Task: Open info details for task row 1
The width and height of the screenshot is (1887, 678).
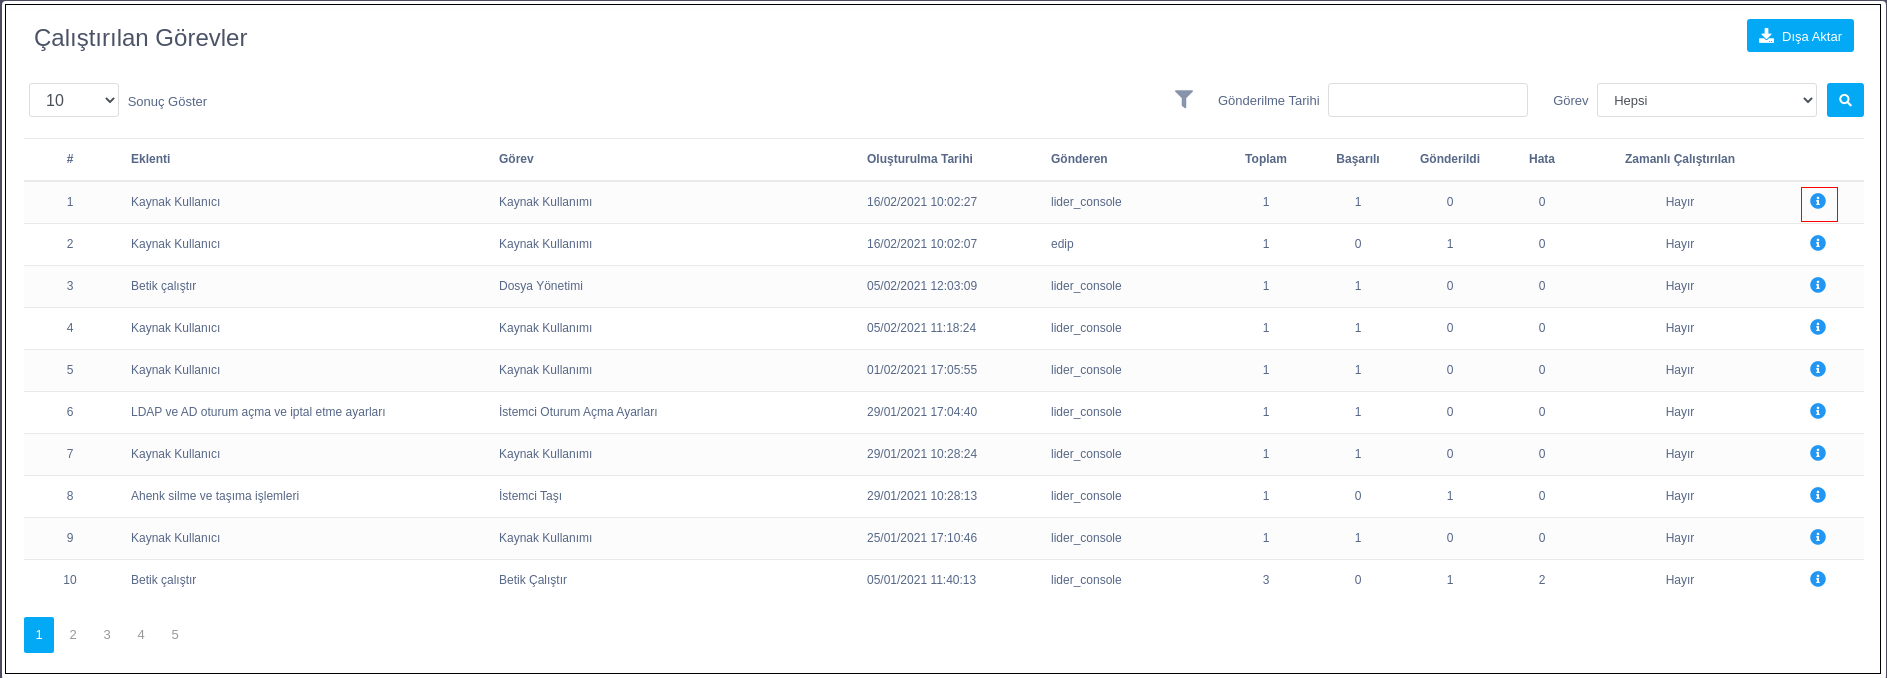Action: point(1817,202)
